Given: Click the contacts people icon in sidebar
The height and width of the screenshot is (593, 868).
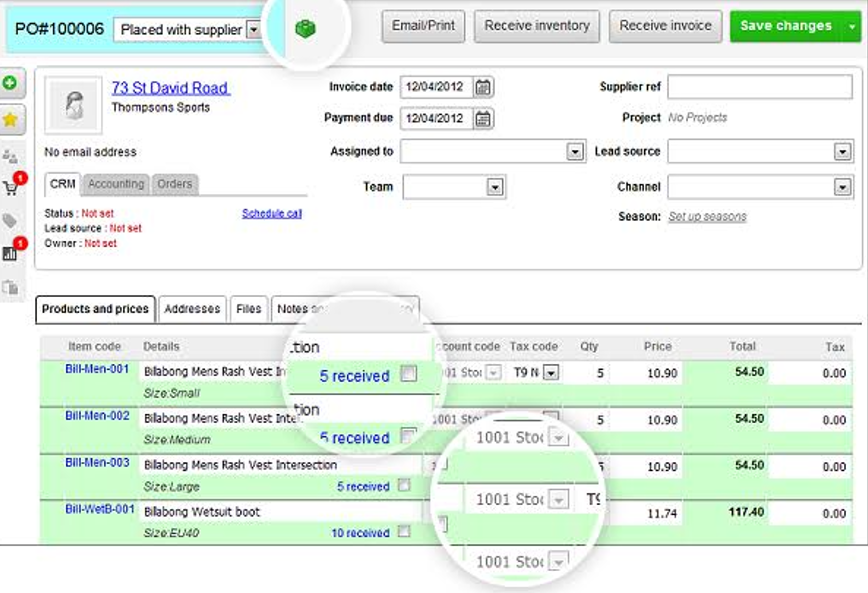Looking at the screenshot, I should click(10, 156).
